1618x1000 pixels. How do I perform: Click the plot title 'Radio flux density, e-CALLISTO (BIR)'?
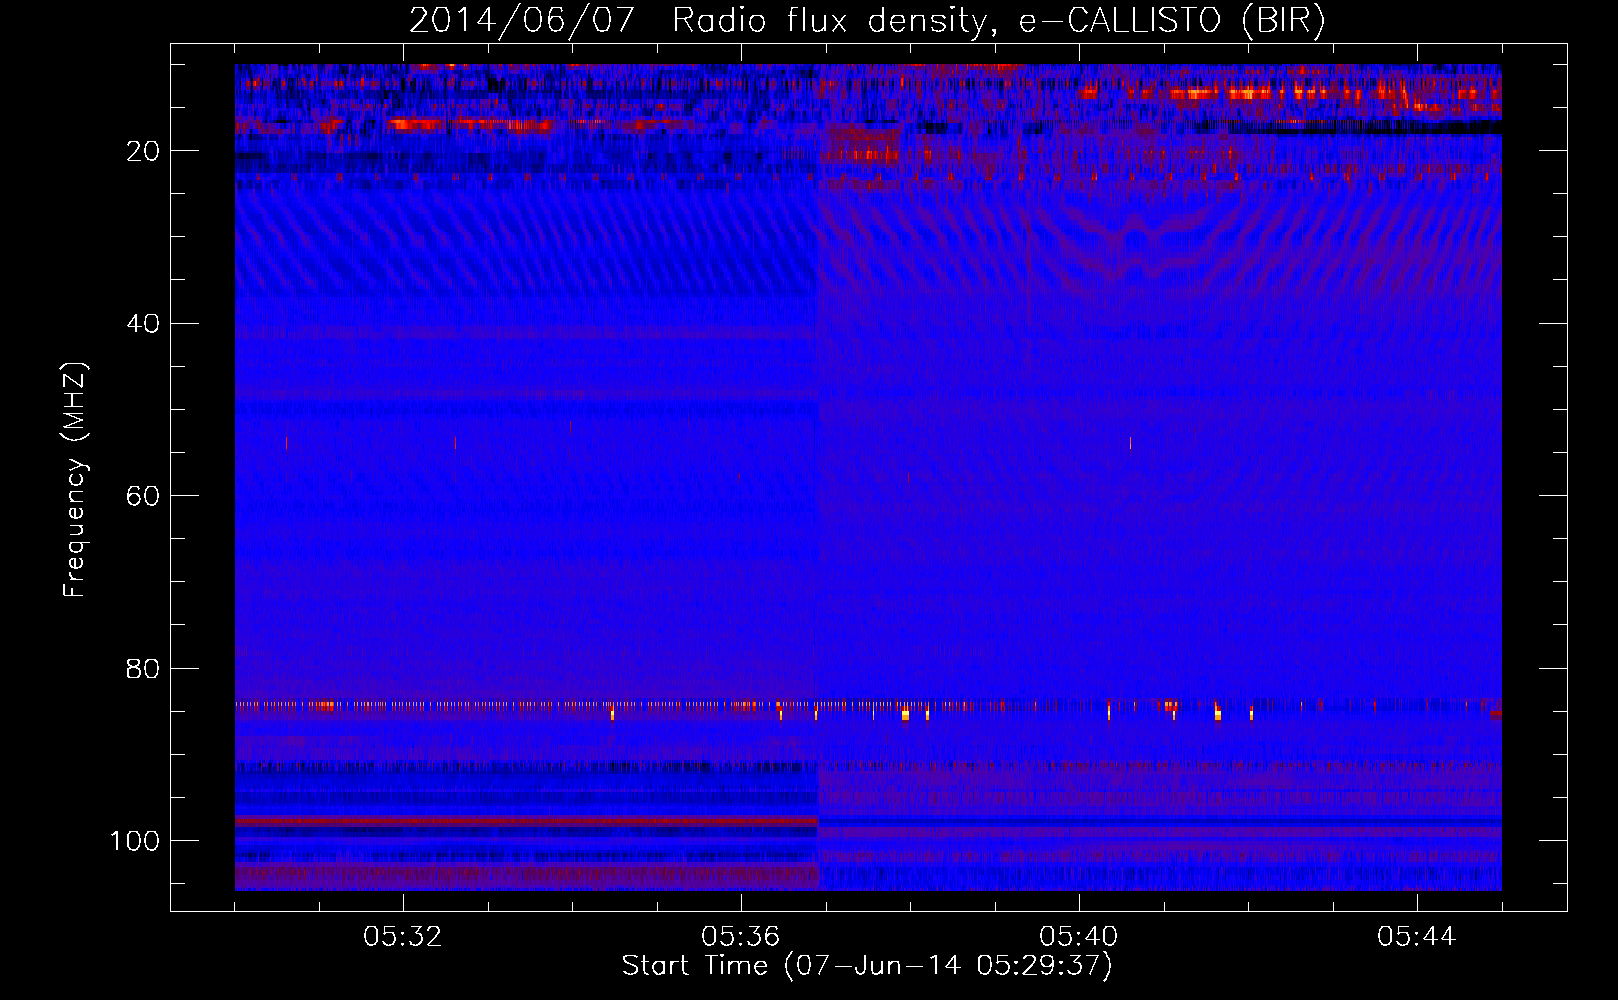998,21
